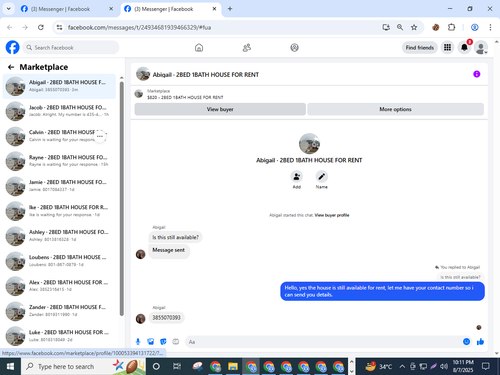Screen dimensions: 500x375
Task: Click the More options button
Action: [x=395, y=109]
